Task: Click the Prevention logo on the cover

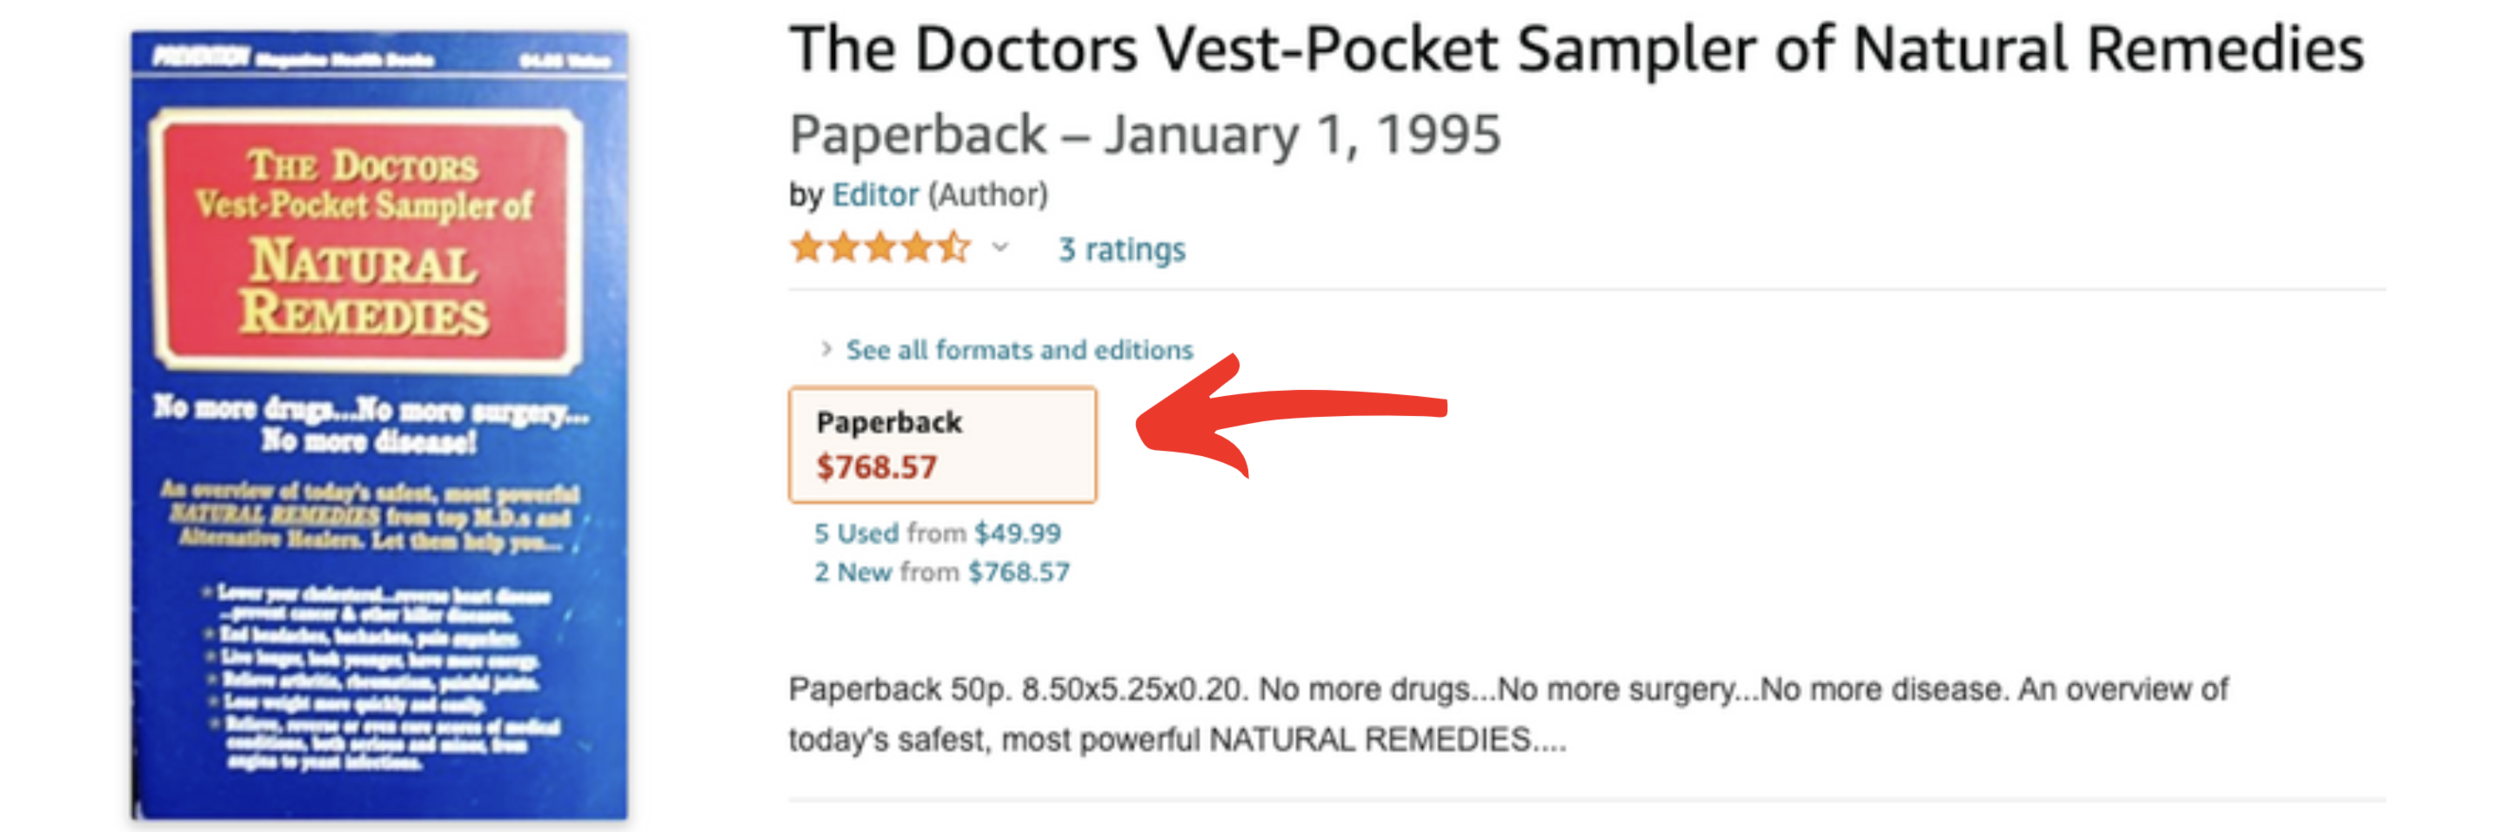Action: [x=202, y=57]
